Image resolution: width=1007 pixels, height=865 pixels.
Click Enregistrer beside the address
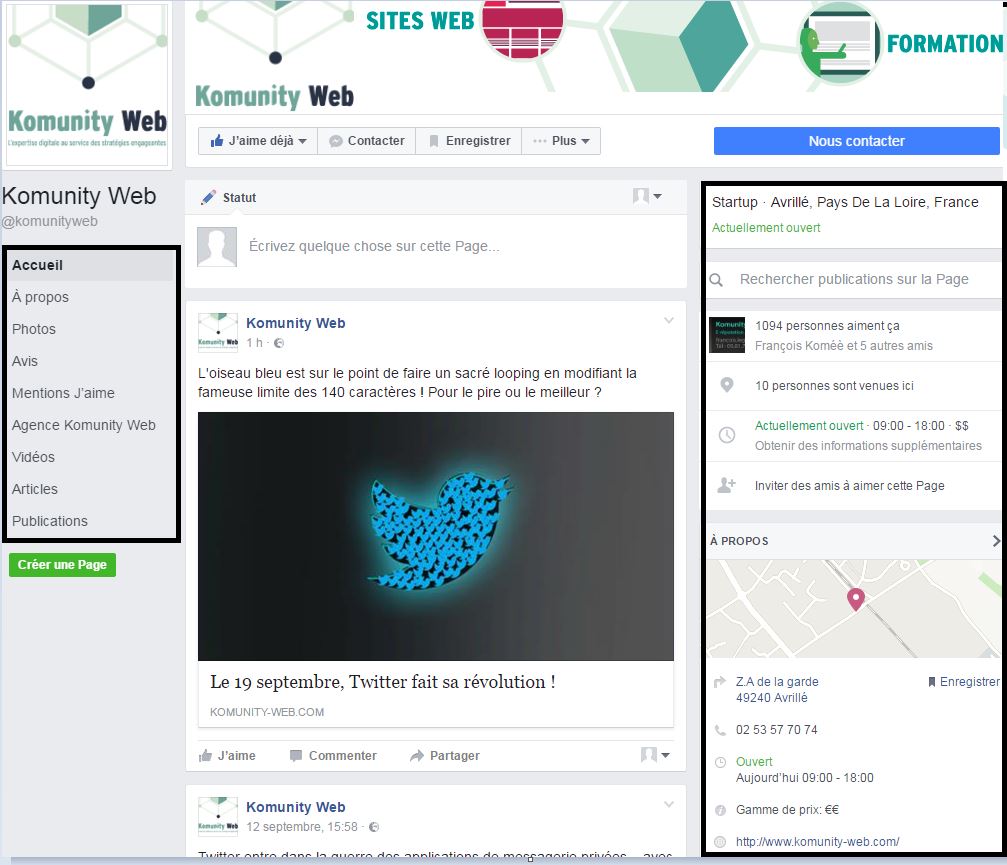[x=963, y=682]
